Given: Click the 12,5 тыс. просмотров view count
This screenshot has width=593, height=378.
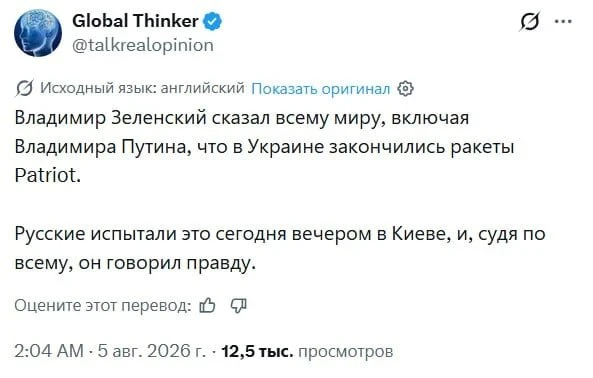Looking at the screenshot, I should point(307,351).
